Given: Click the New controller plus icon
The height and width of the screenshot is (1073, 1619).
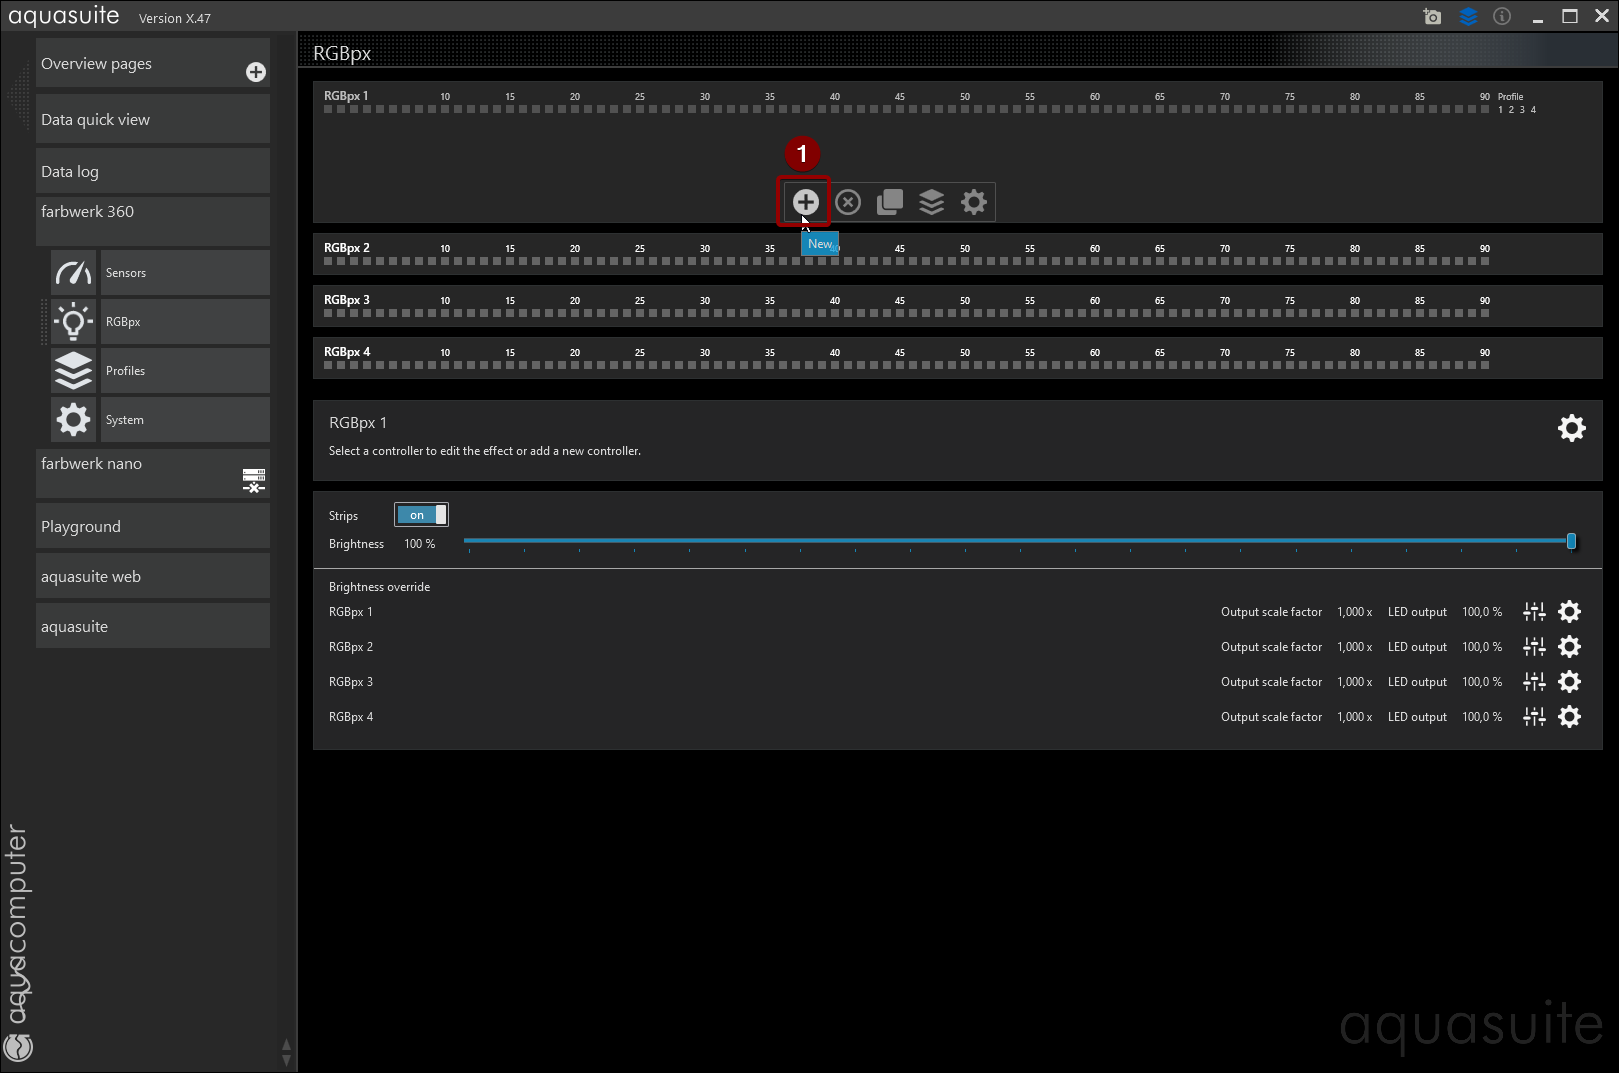Looking at the screenshot, I should click(805, 202).
